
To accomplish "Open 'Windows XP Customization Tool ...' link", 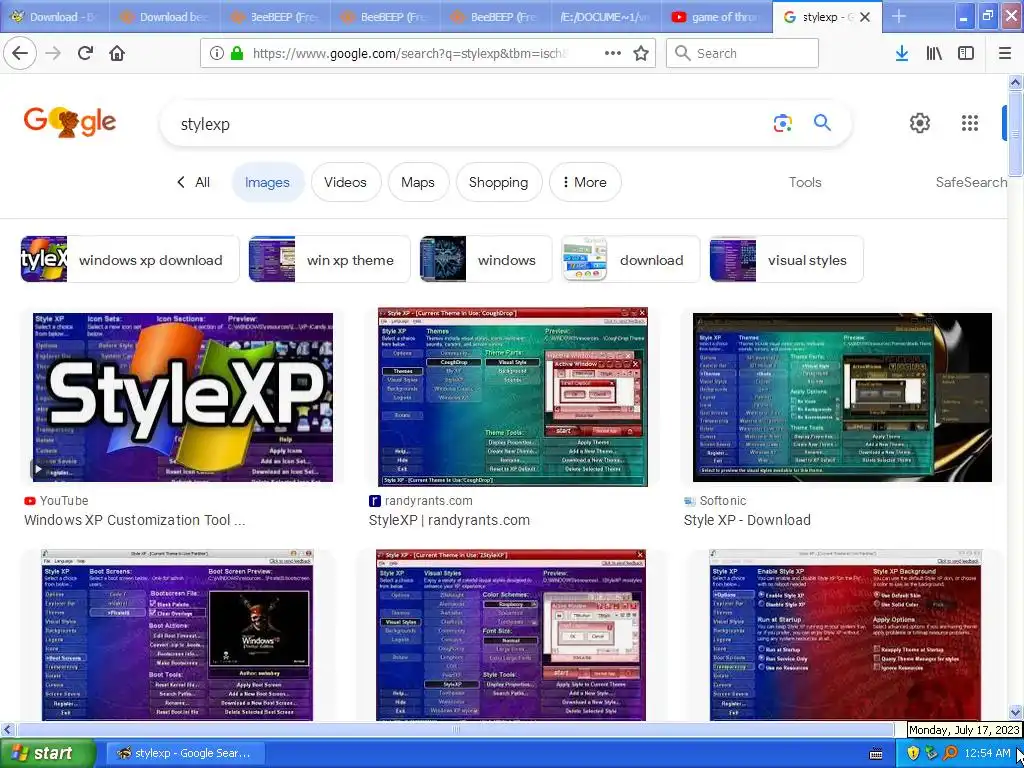I will 135,520.
